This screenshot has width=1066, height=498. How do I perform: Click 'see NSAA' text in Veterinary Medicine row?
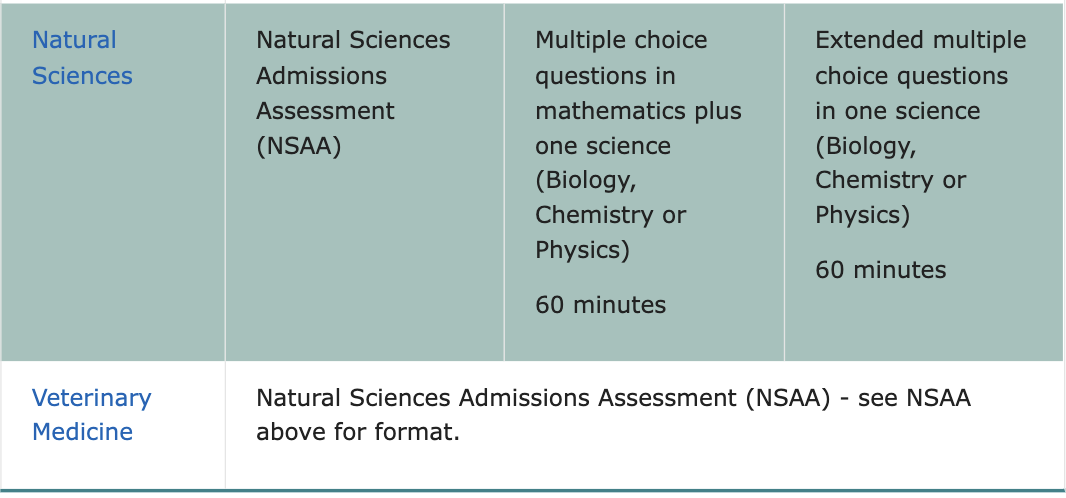914,397
